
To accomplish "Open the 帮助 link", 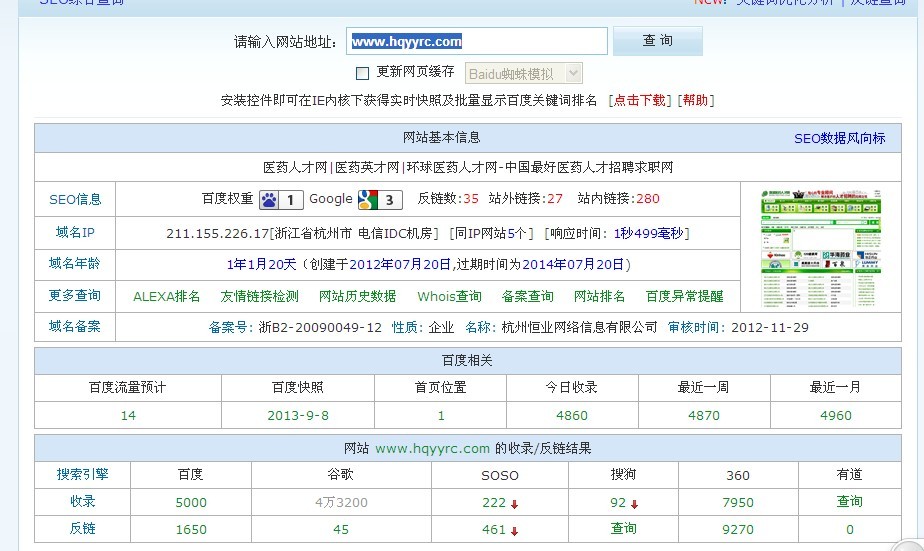I will [x=695, y=101].
